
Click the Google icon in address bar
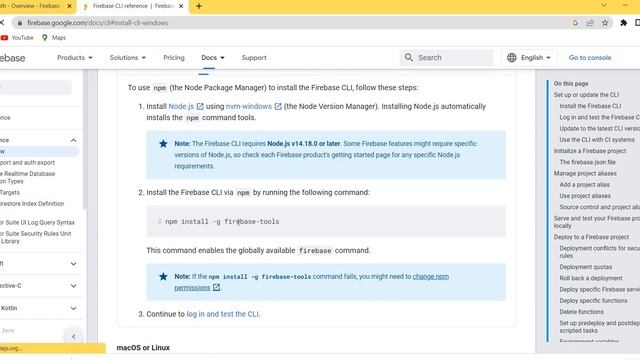575,23
